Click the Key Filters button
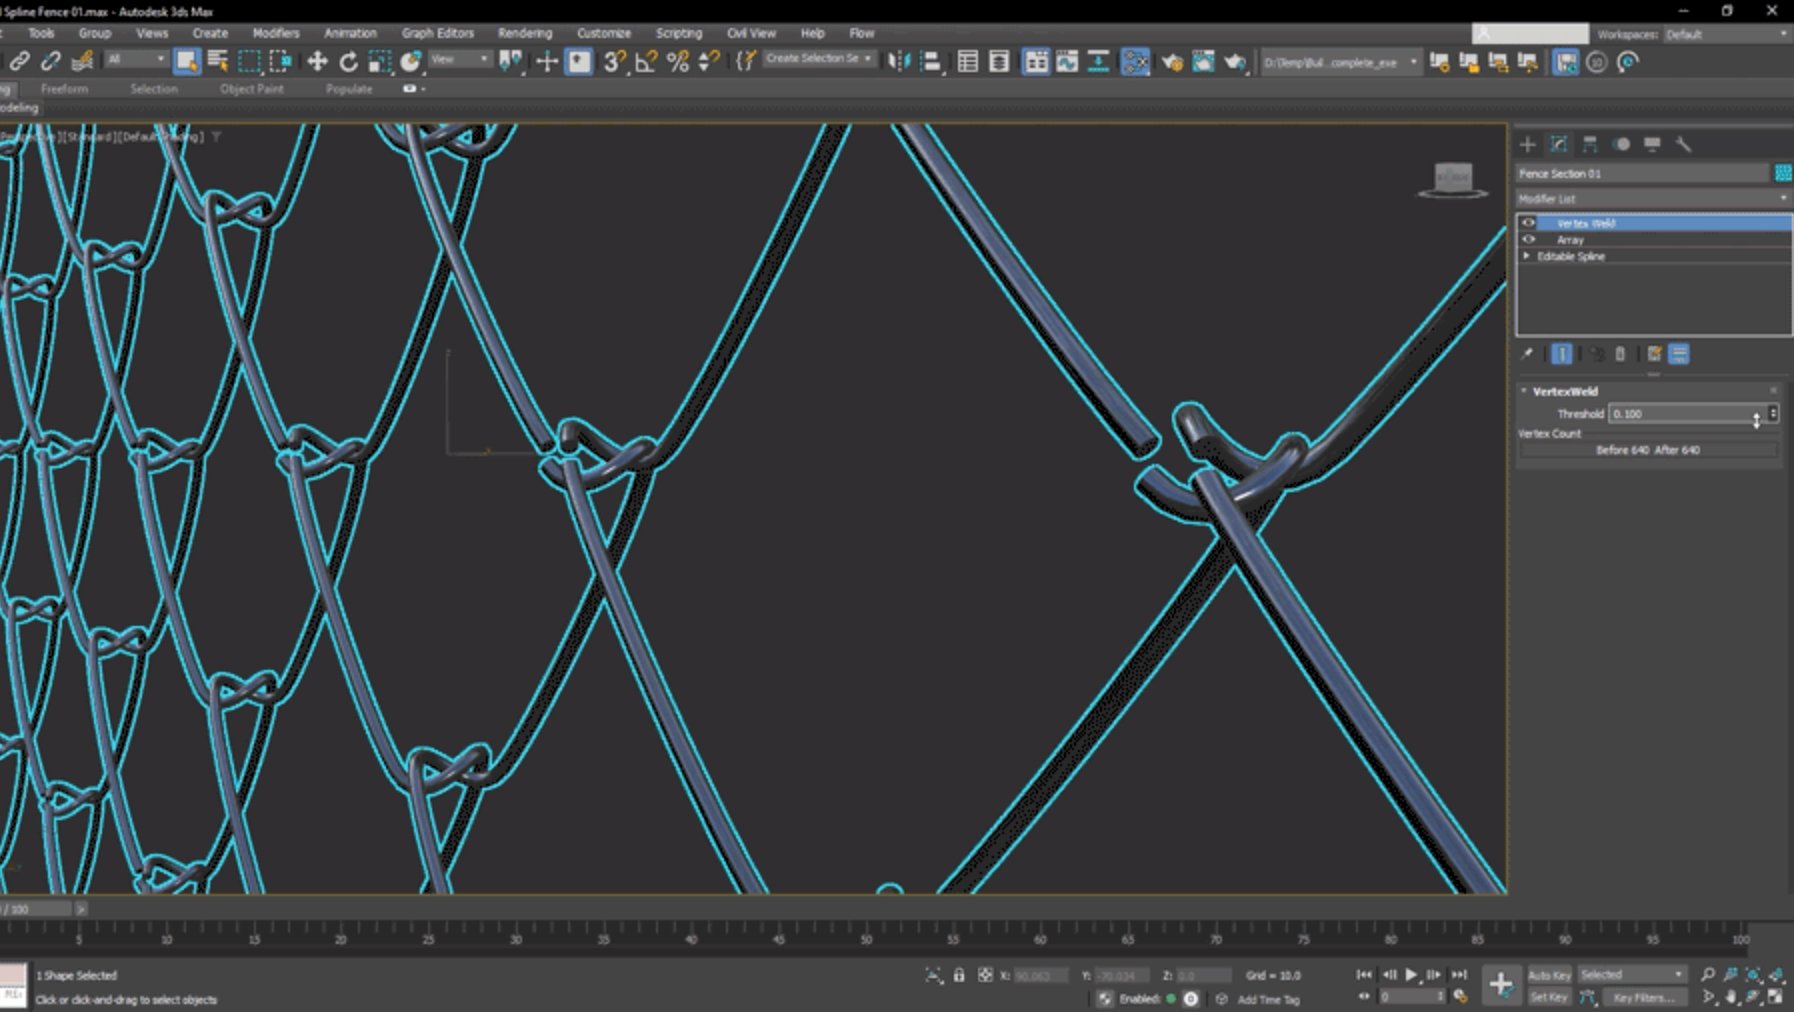The image size is (1794, 1012). (x=1643, y=997)
